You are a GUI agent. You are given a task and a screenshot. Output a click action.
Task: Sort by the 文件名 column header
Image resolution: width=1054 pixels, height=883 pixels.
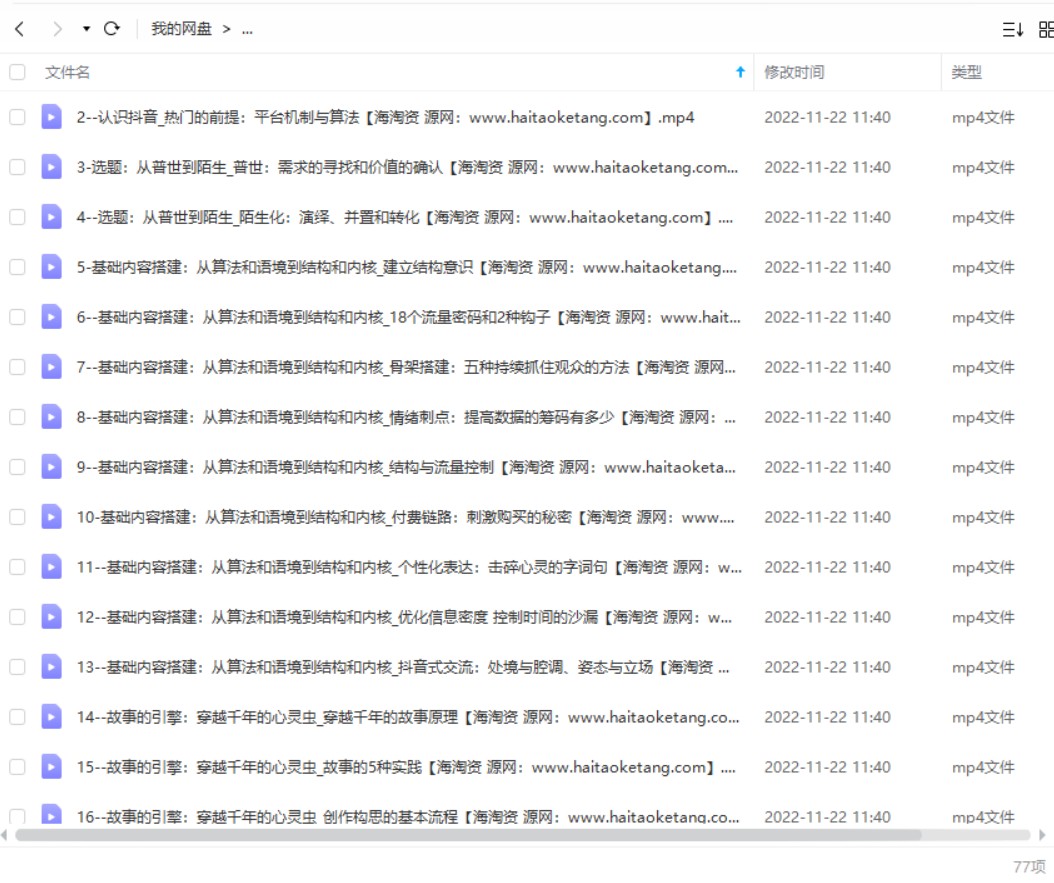[67, 72]
